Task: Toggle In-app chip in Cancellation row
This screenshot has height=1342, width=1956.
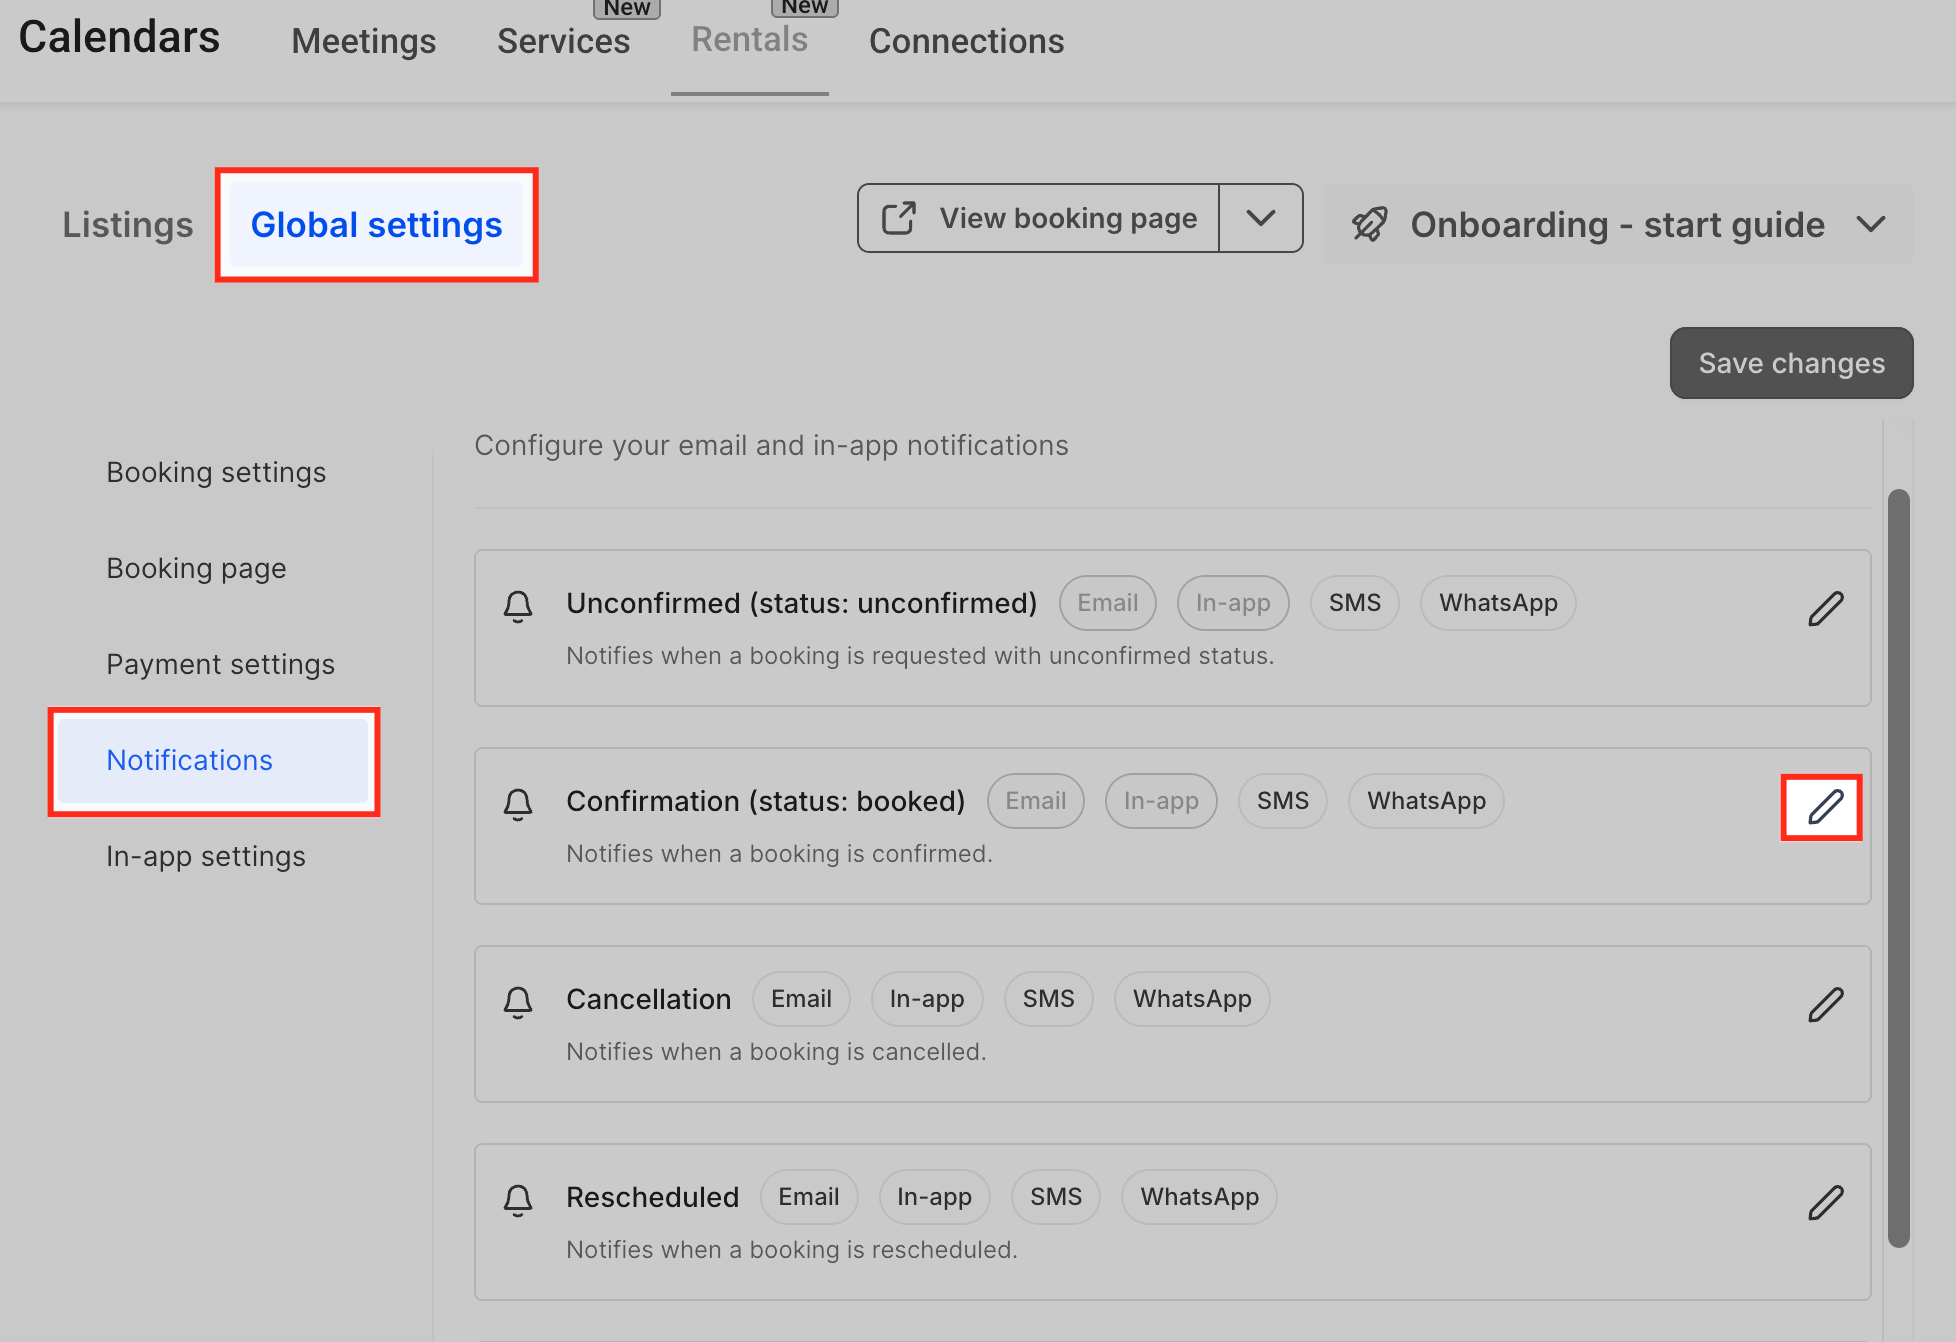Action: 927,999
